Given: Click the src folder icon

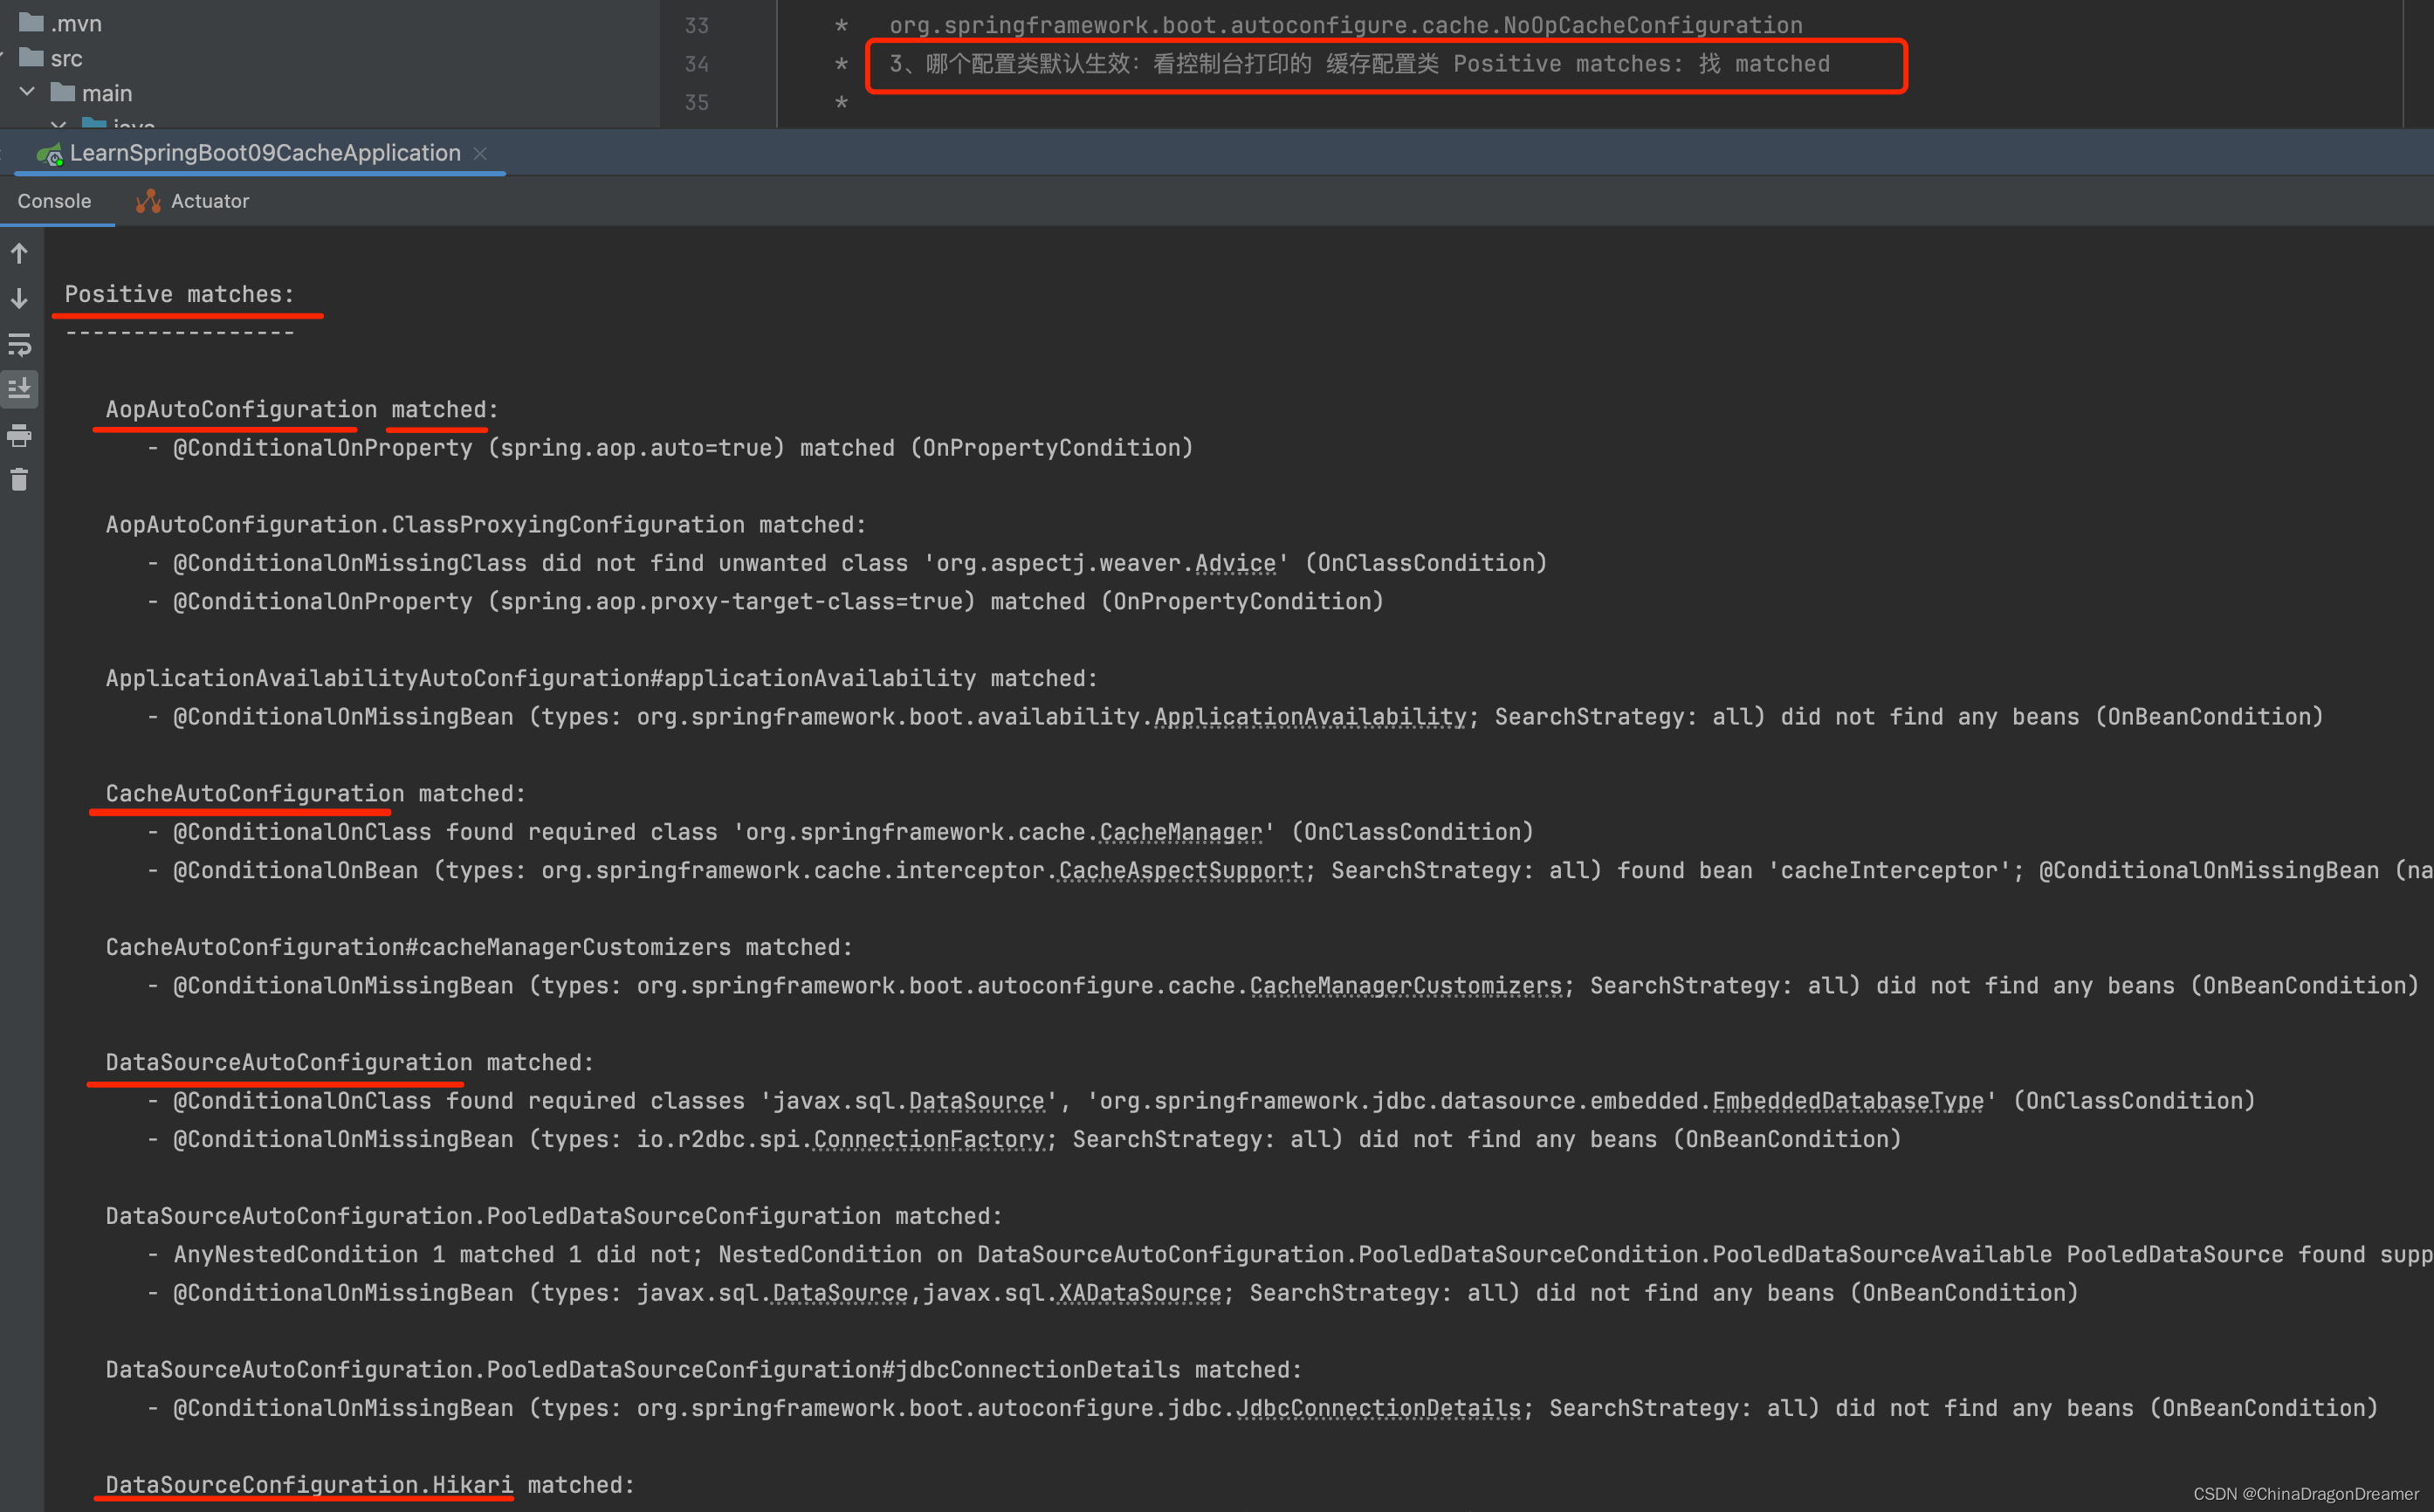Looking at the screenshot, I should pyautogui.click(x=31, y=57).
